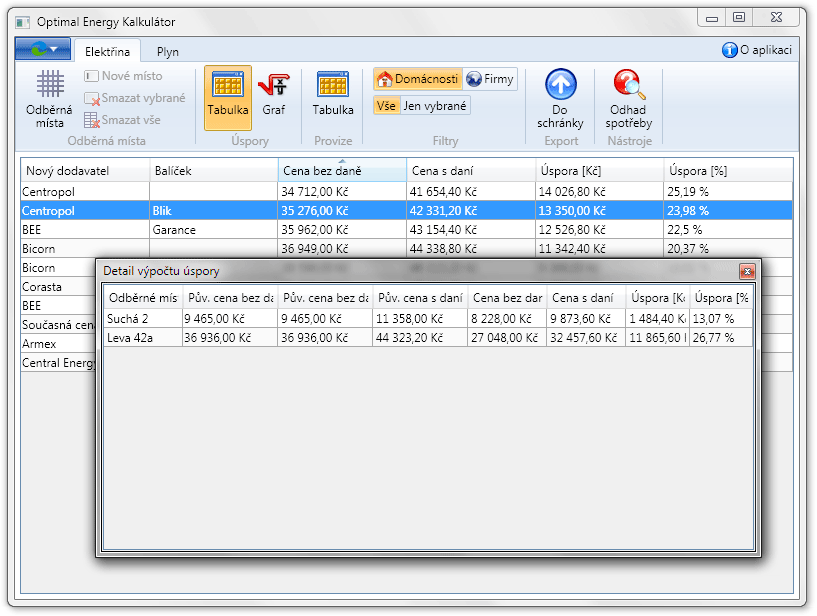The width and height of the screenshot is (817, 616).
Task: Switch to the Elektřina tab
Action: (x=107, y=51)
